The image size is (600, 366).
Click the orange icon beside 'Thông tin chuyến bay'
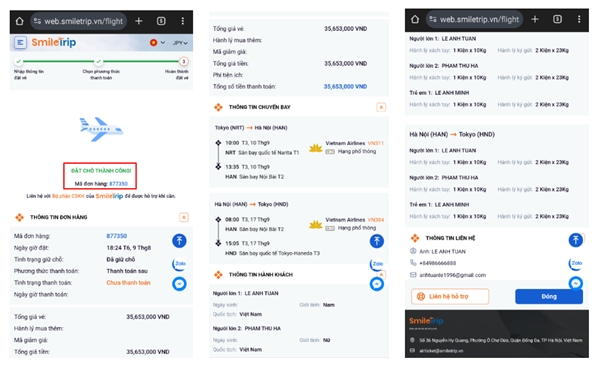point(218,107)
